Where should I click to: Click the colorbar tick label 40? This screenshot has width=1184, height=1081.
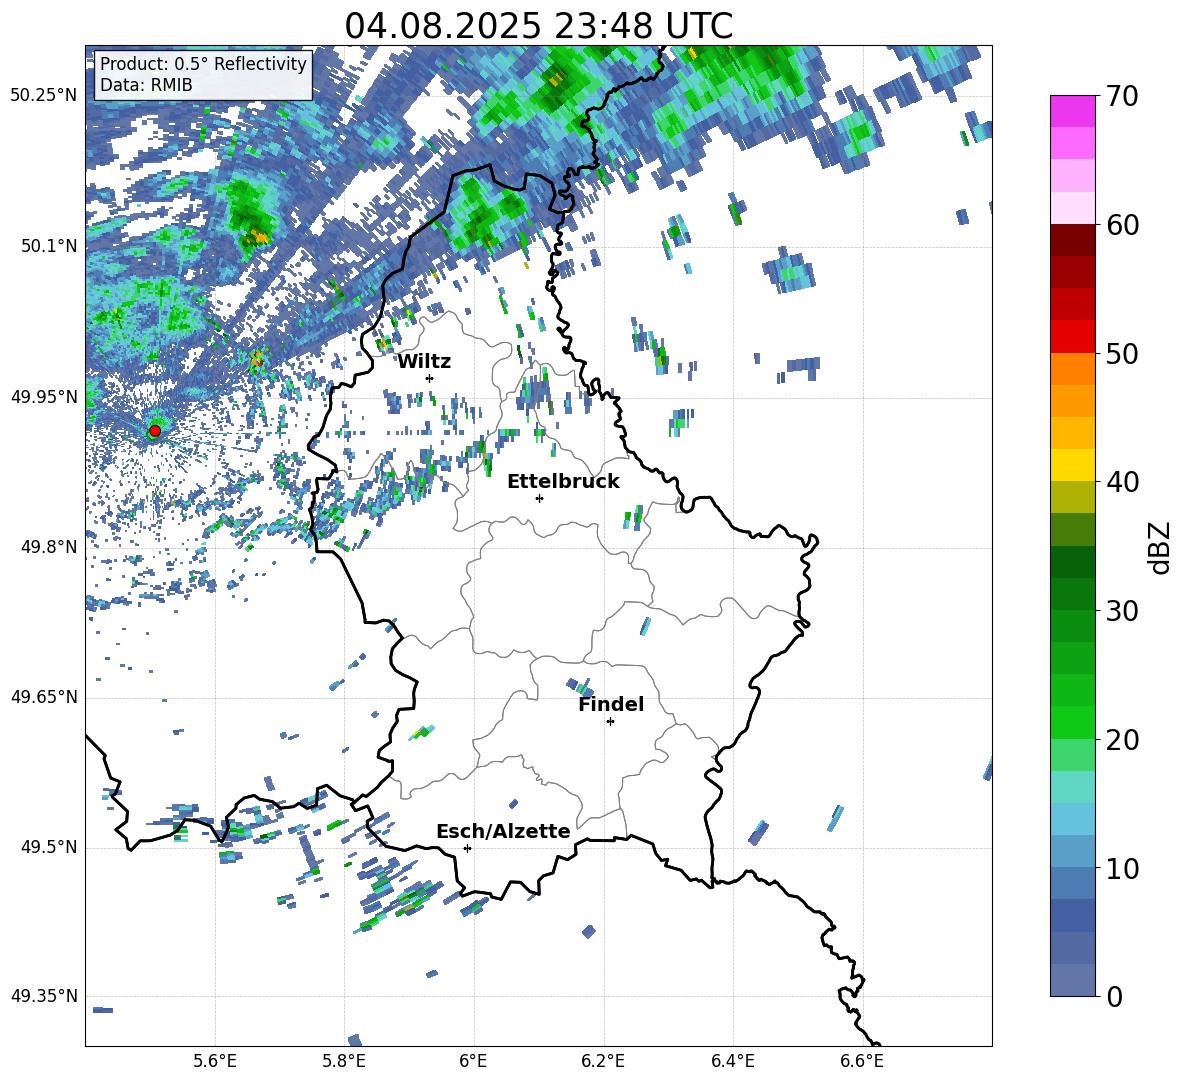point(1122,482)
